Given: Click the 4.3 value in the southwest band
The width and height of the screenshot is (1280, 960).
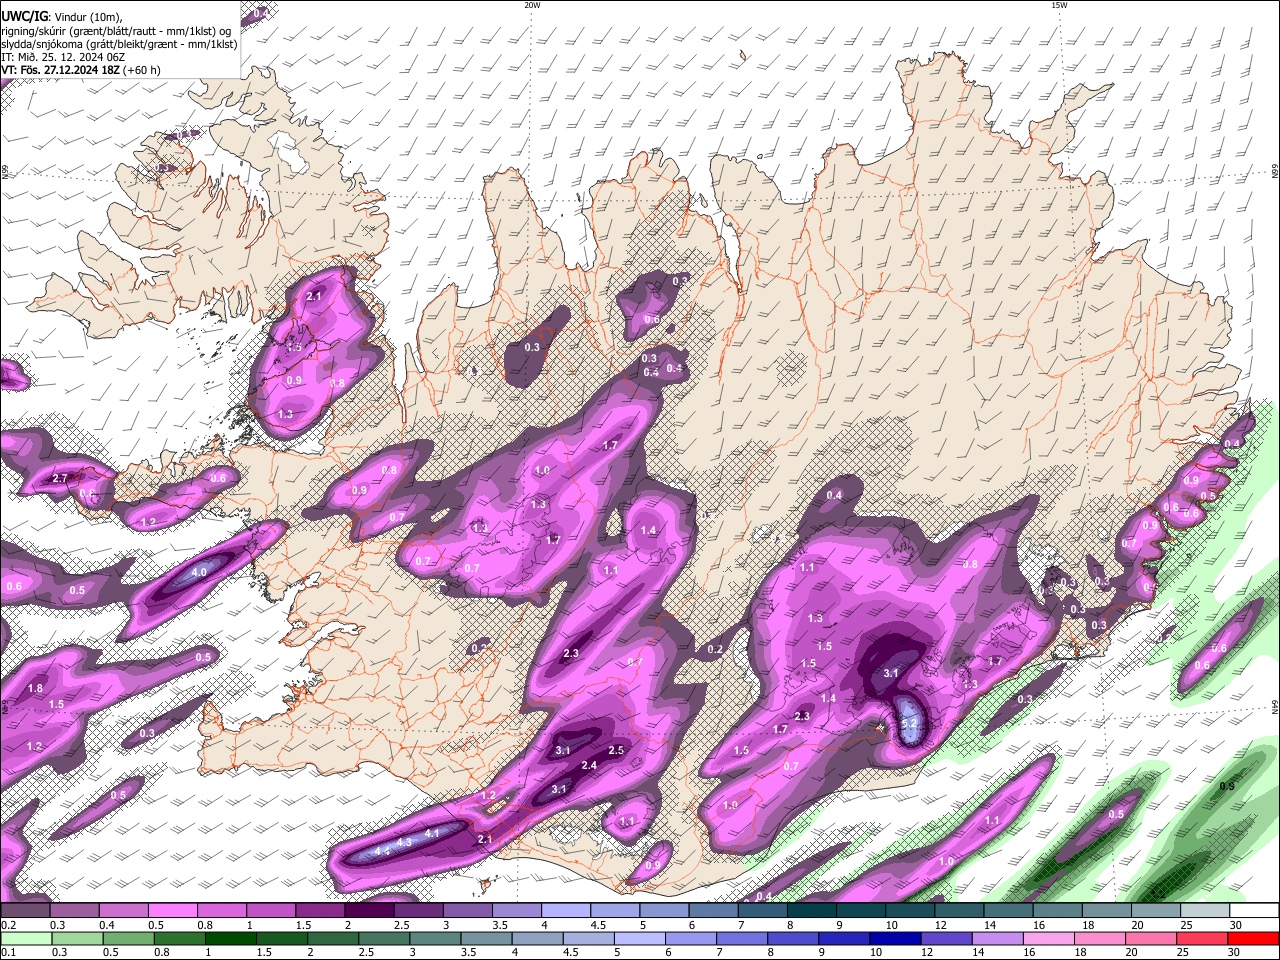Looking at the screenshot, I should [x=404, y=842].
